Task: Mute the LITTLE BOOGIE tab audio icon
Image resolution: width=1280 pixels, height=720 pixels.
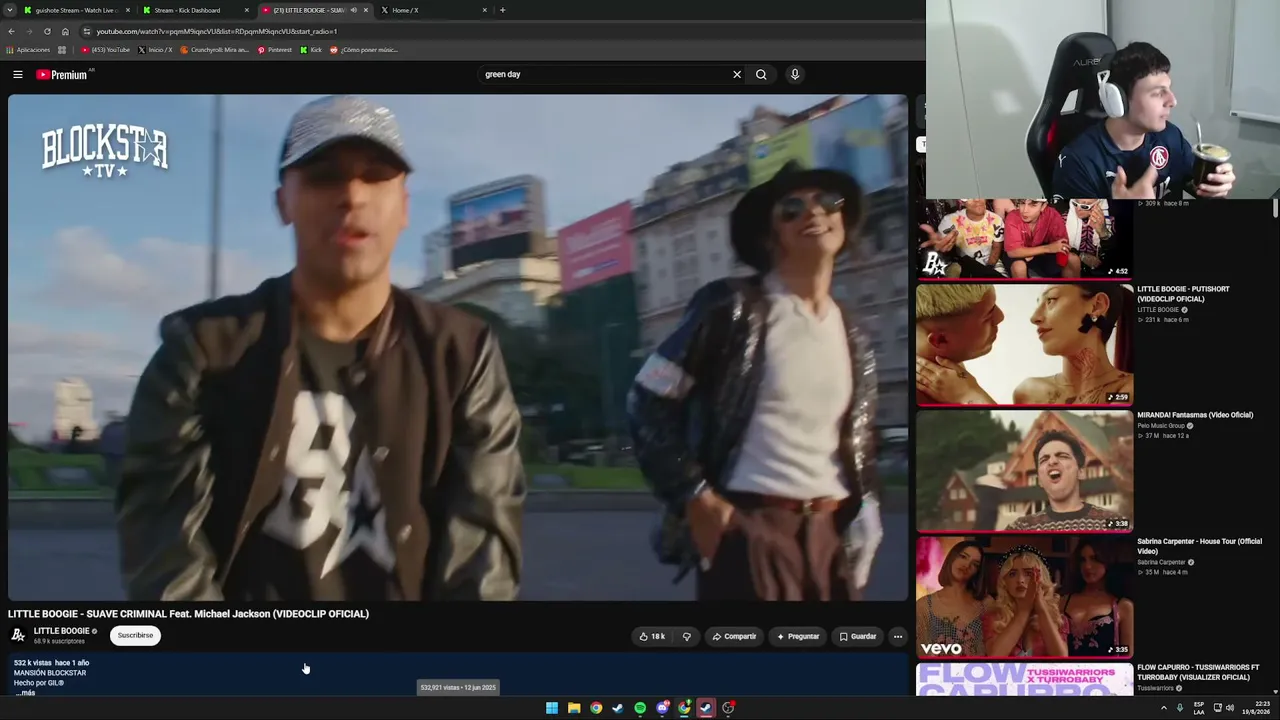Action: click(353, 10)
